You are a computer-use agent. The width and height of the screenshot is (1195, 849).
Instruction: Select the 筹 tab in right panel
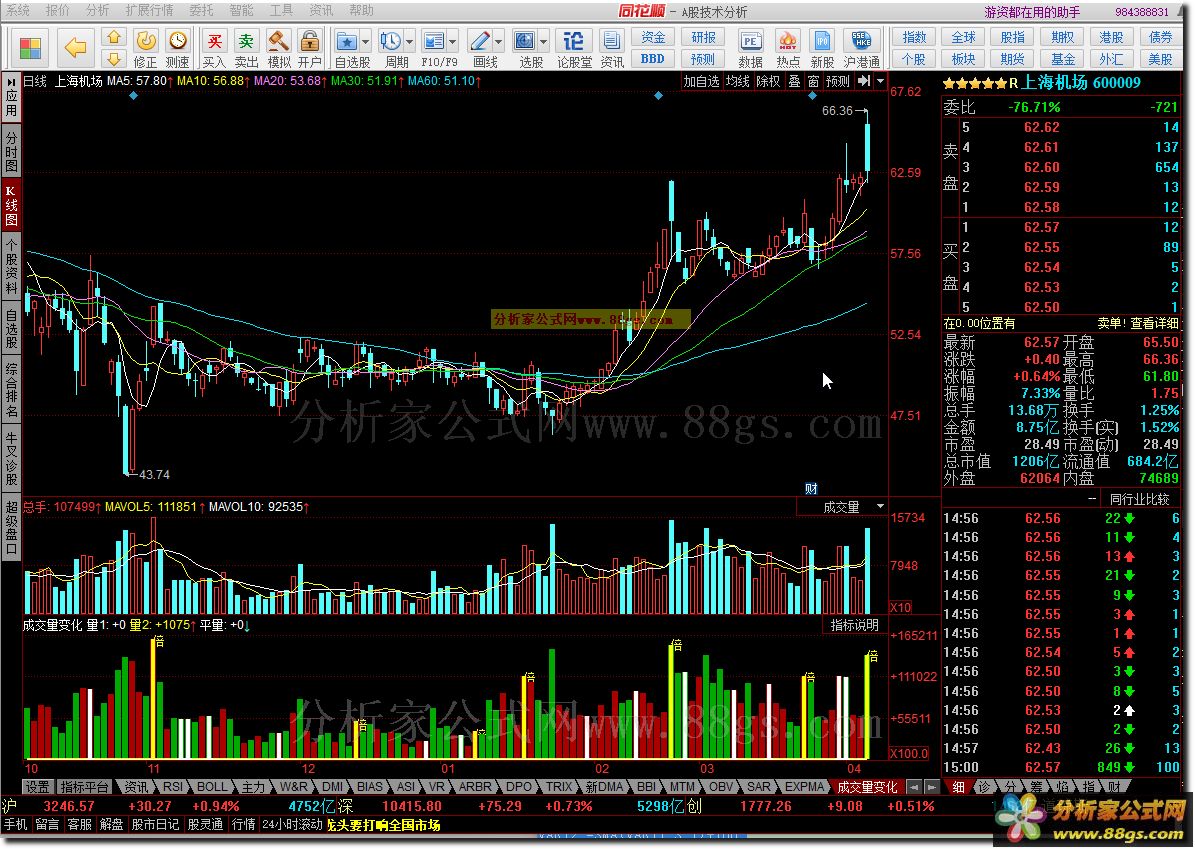click(1036, 787)
